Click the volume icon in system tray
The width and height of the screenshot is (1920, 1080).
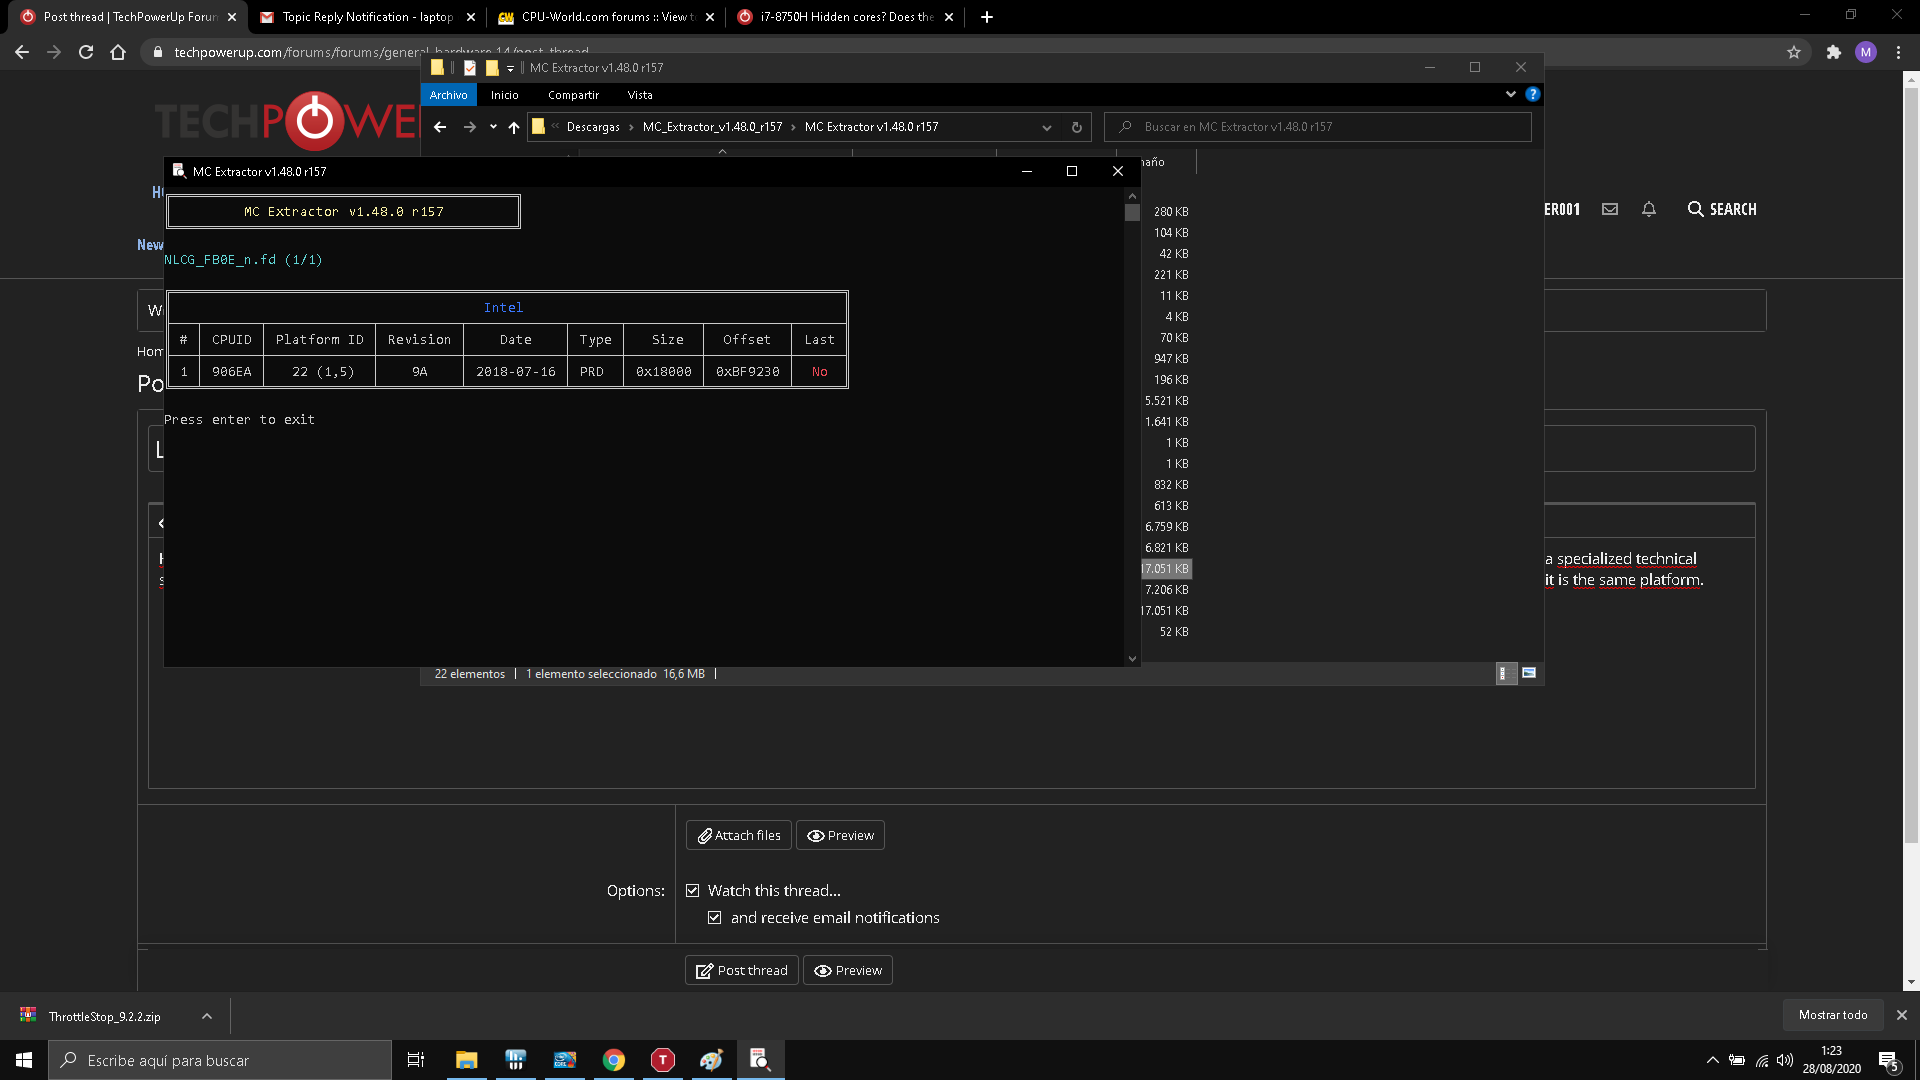click(x=1785, y=1060)
